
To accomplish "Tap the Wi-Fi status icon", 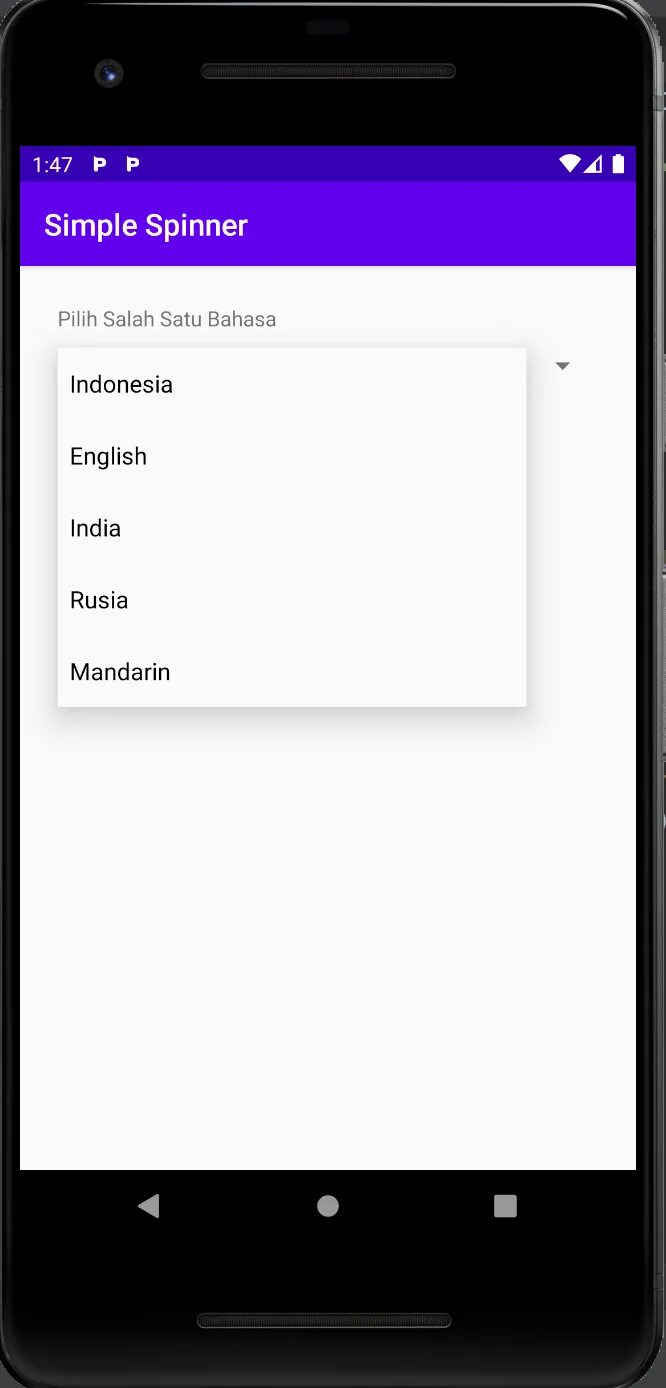I will pos(570,164).
